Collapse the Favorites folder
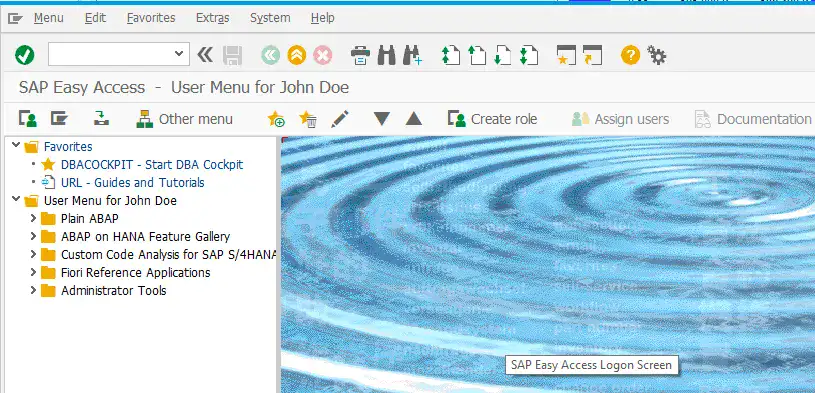The width and height of the screenshot is (815, 393). click(16, 146)
